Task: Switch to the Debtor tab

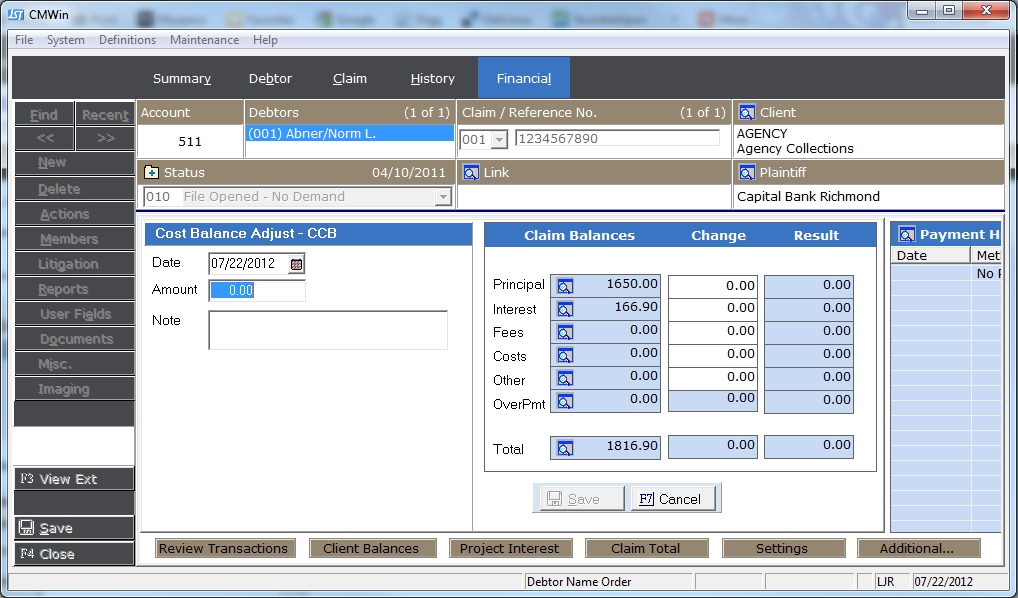Action: point(270,79)
